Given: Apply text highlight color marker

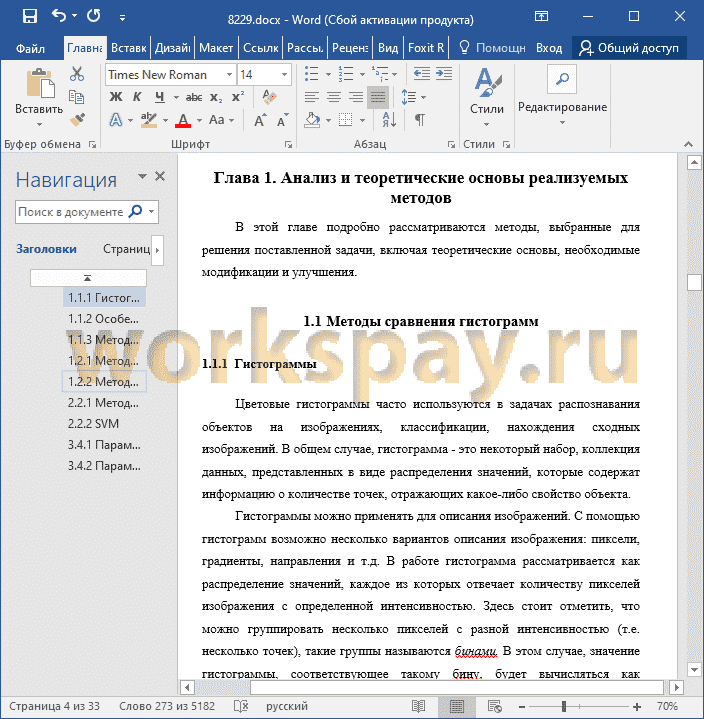Looking at the screenshot, I should [149, 121].
